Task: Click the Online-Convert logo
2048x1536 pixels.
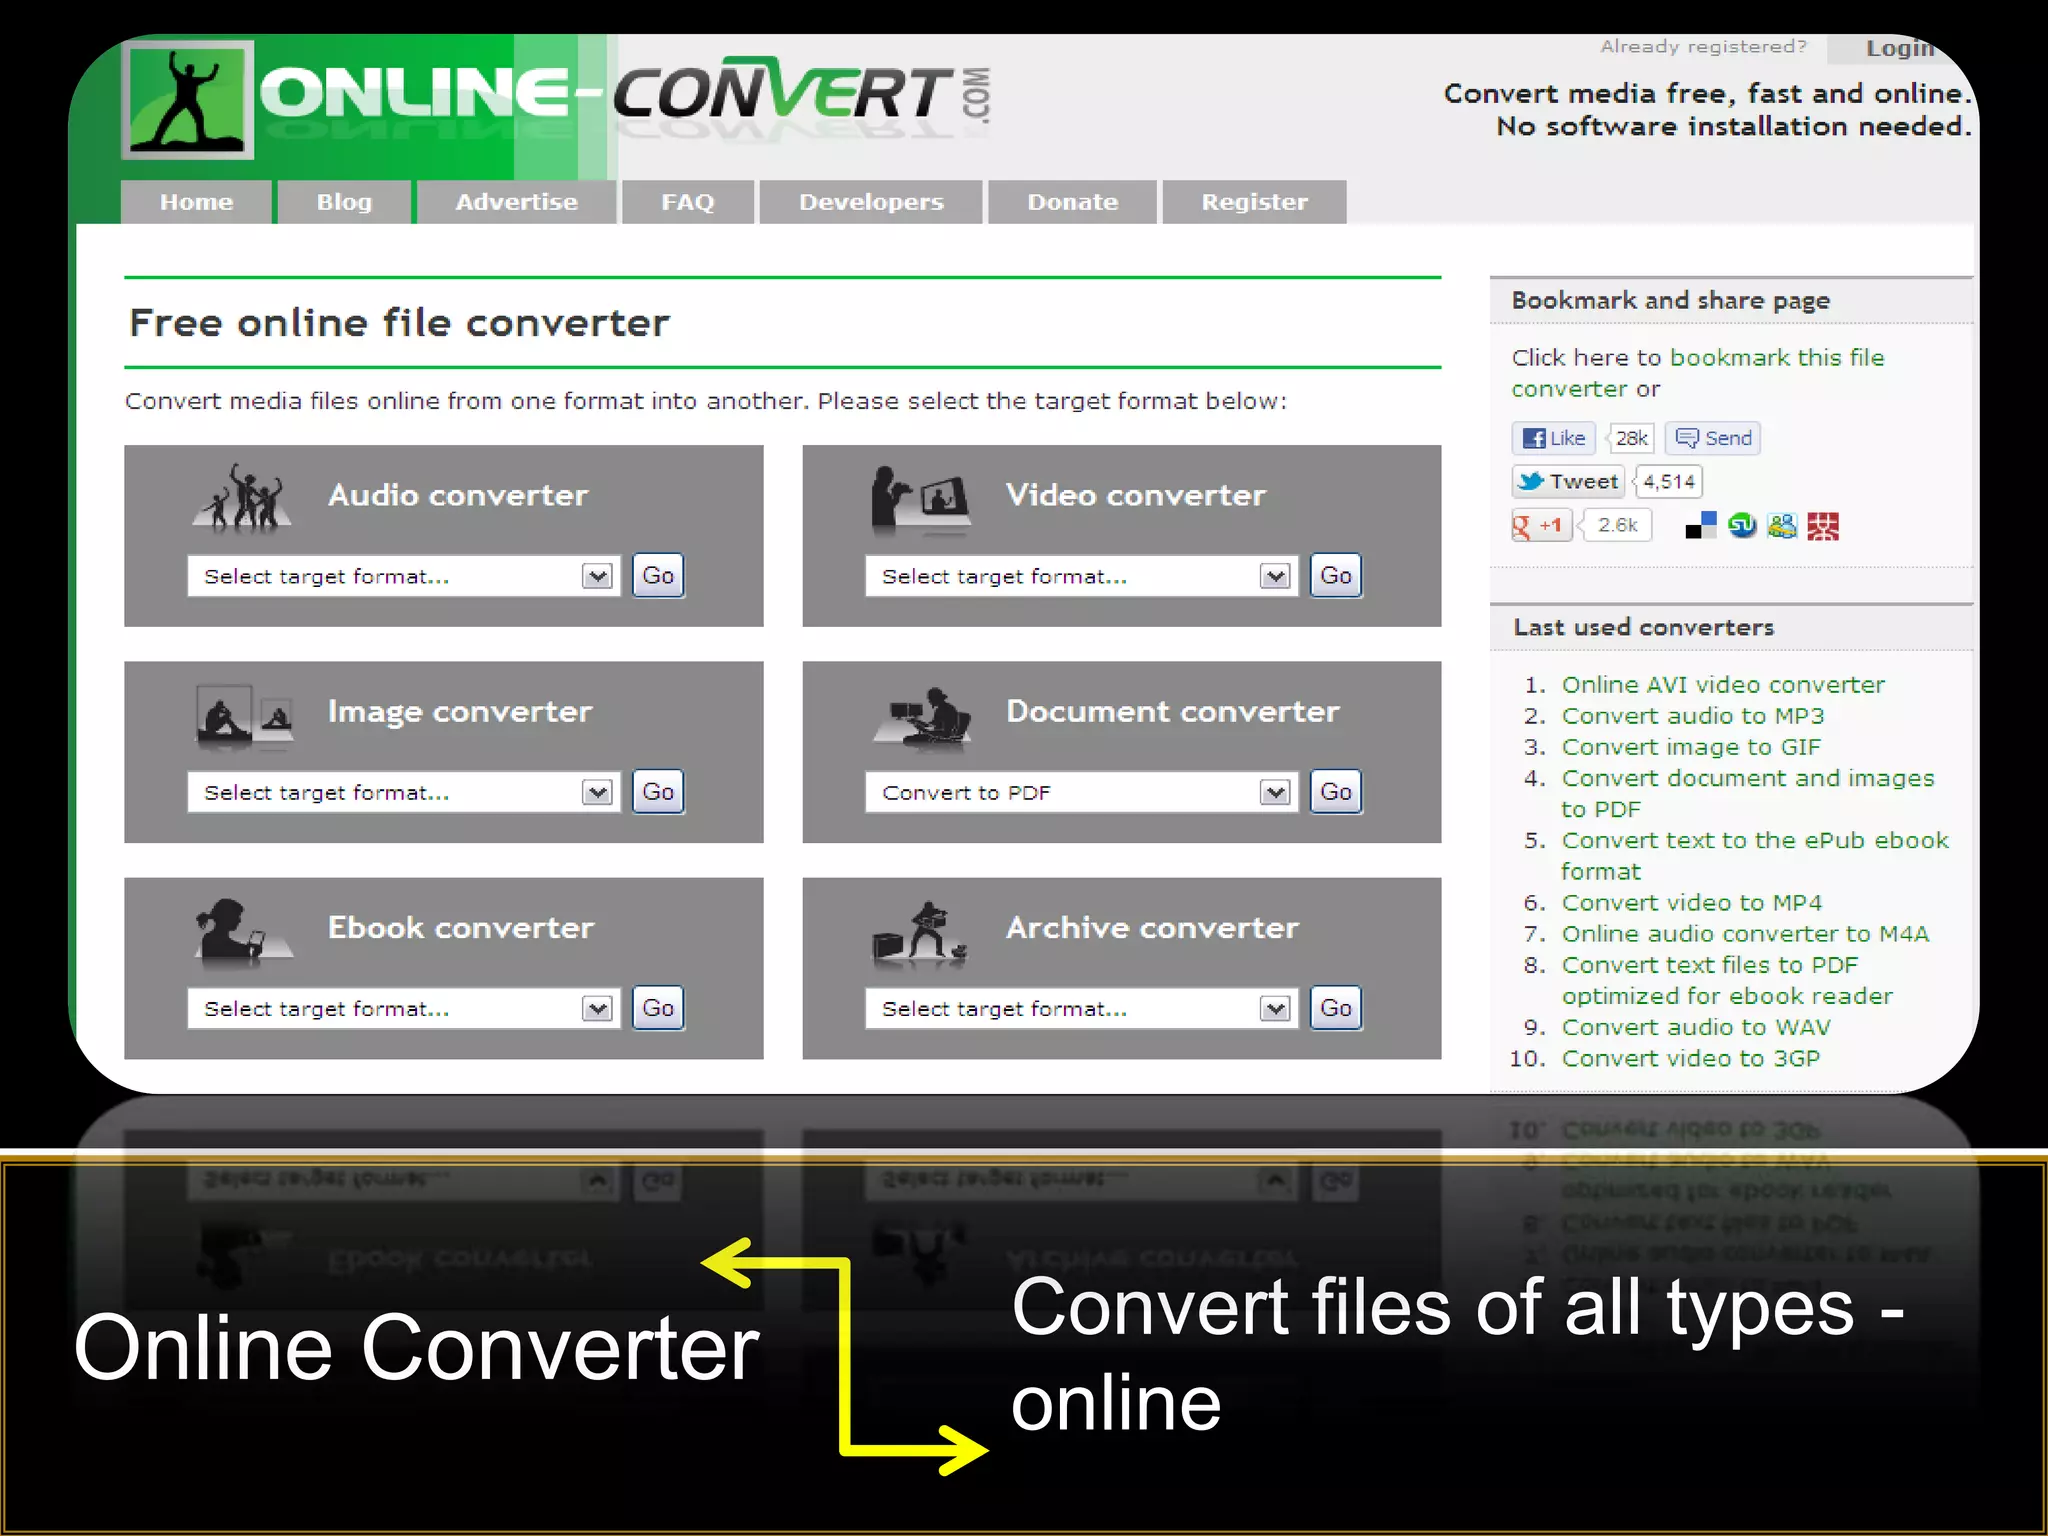Action: click(556, 98)
